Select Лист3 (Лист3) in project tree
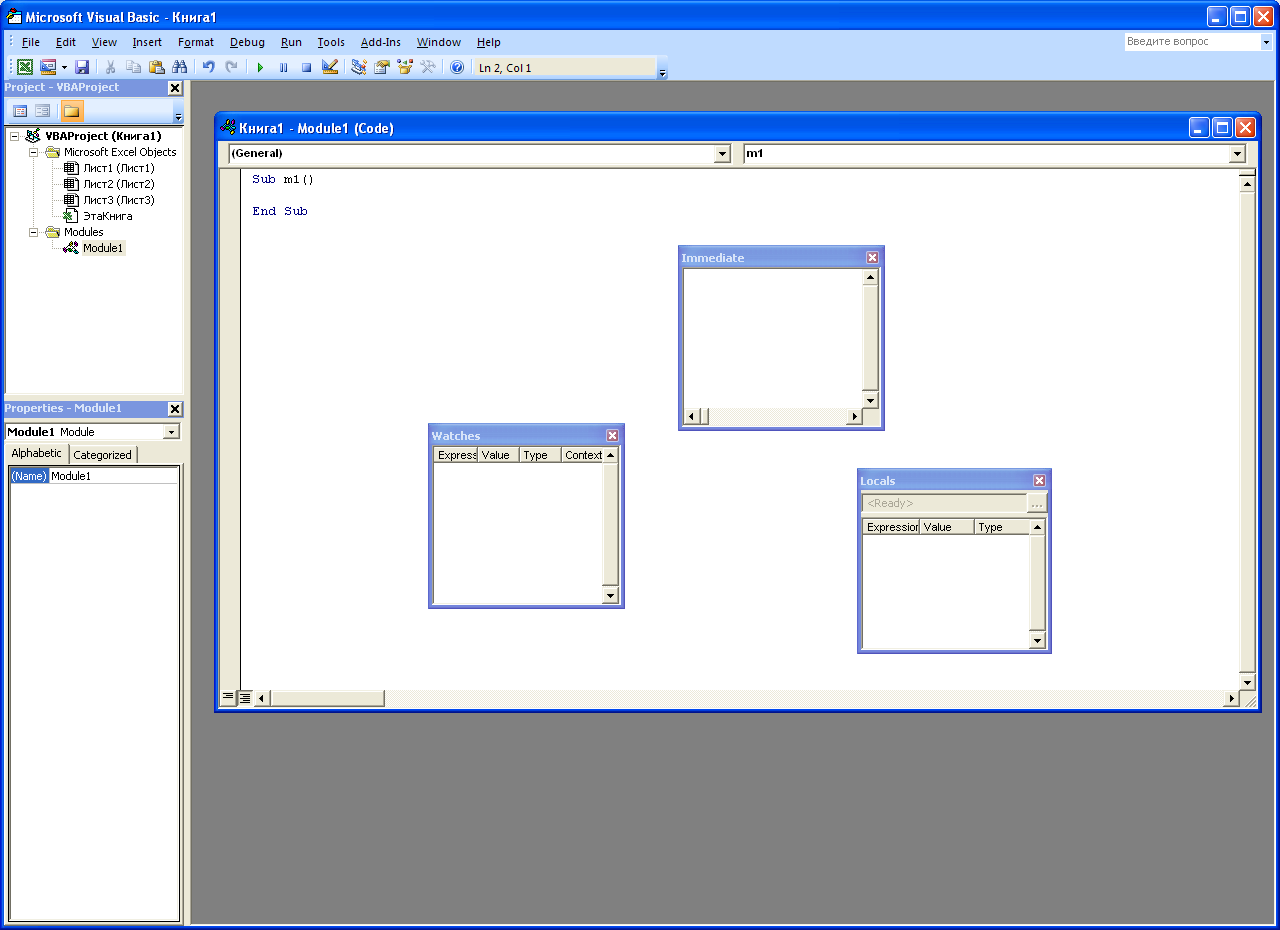 (118, 200)
